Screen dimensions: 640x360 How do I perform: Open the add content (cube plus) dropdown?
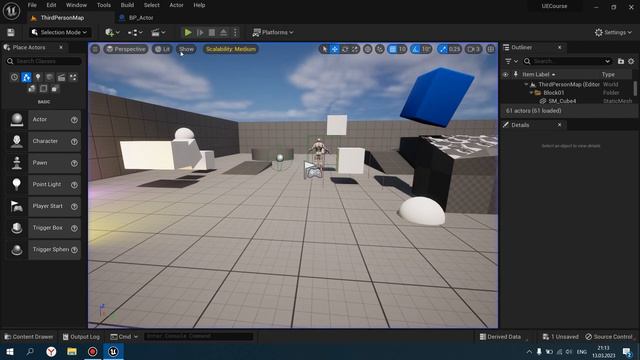tap(112, 32)
